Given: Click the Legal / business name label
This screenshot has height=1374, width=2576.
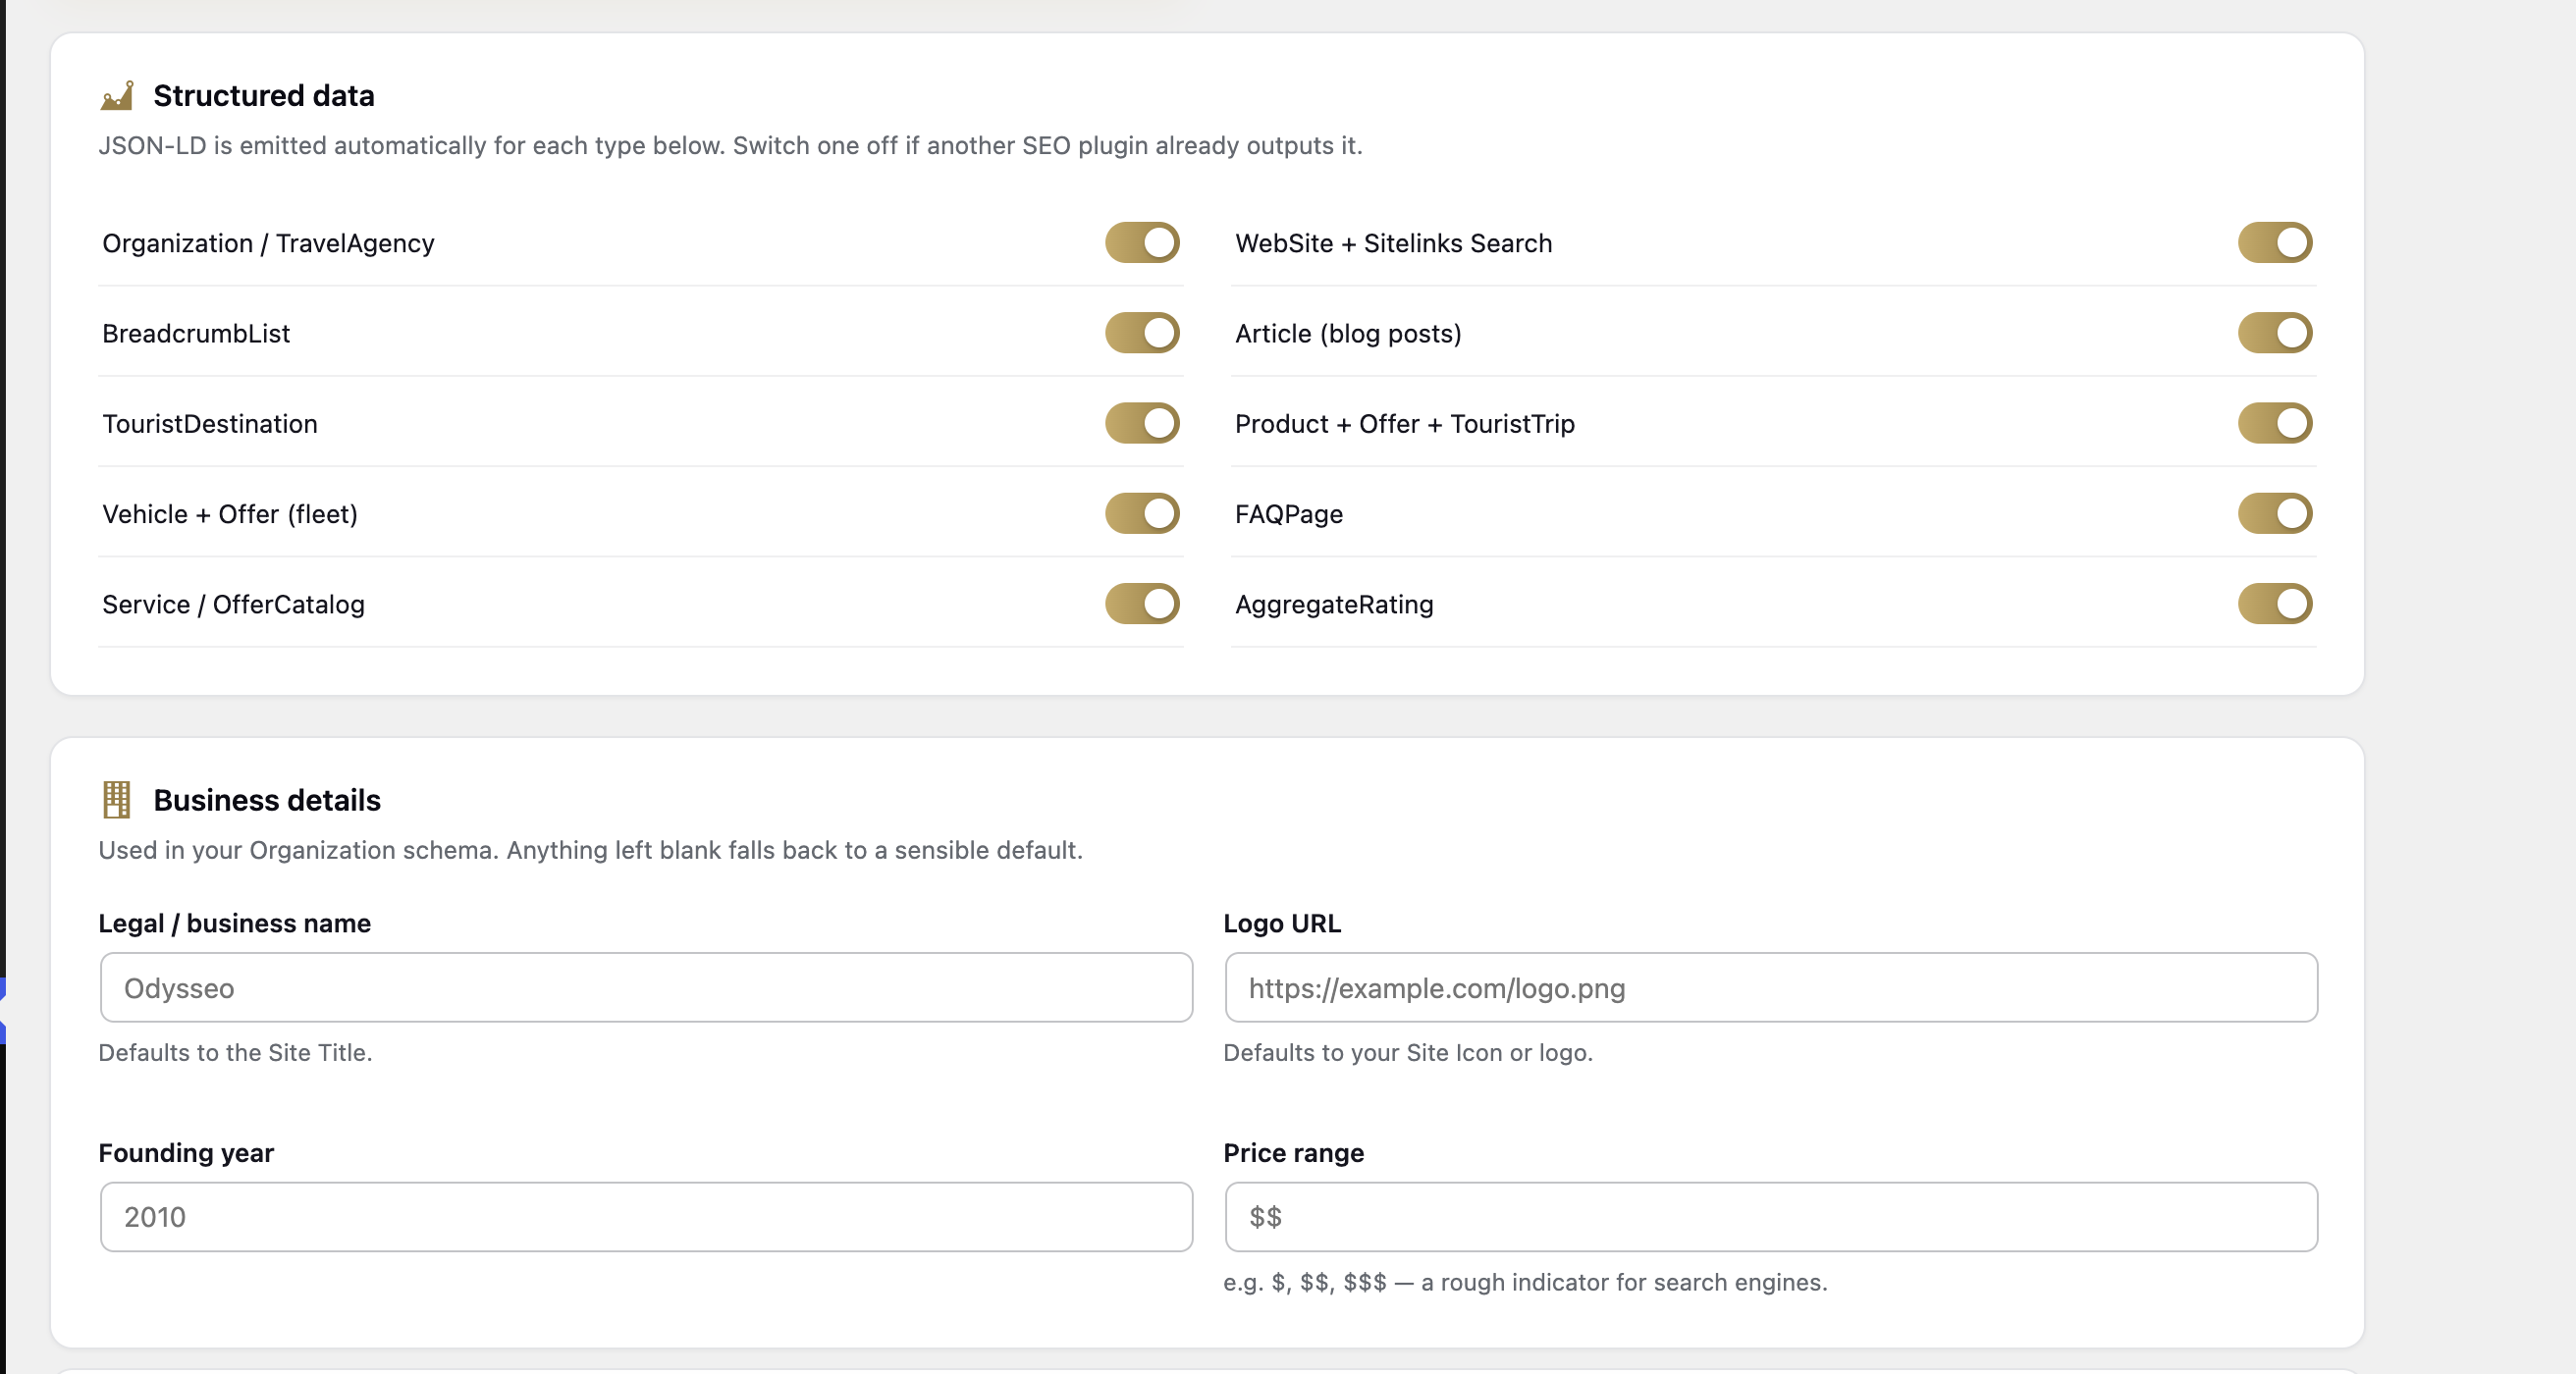Looking at the screenshot, I should click(x=234, y=923).
